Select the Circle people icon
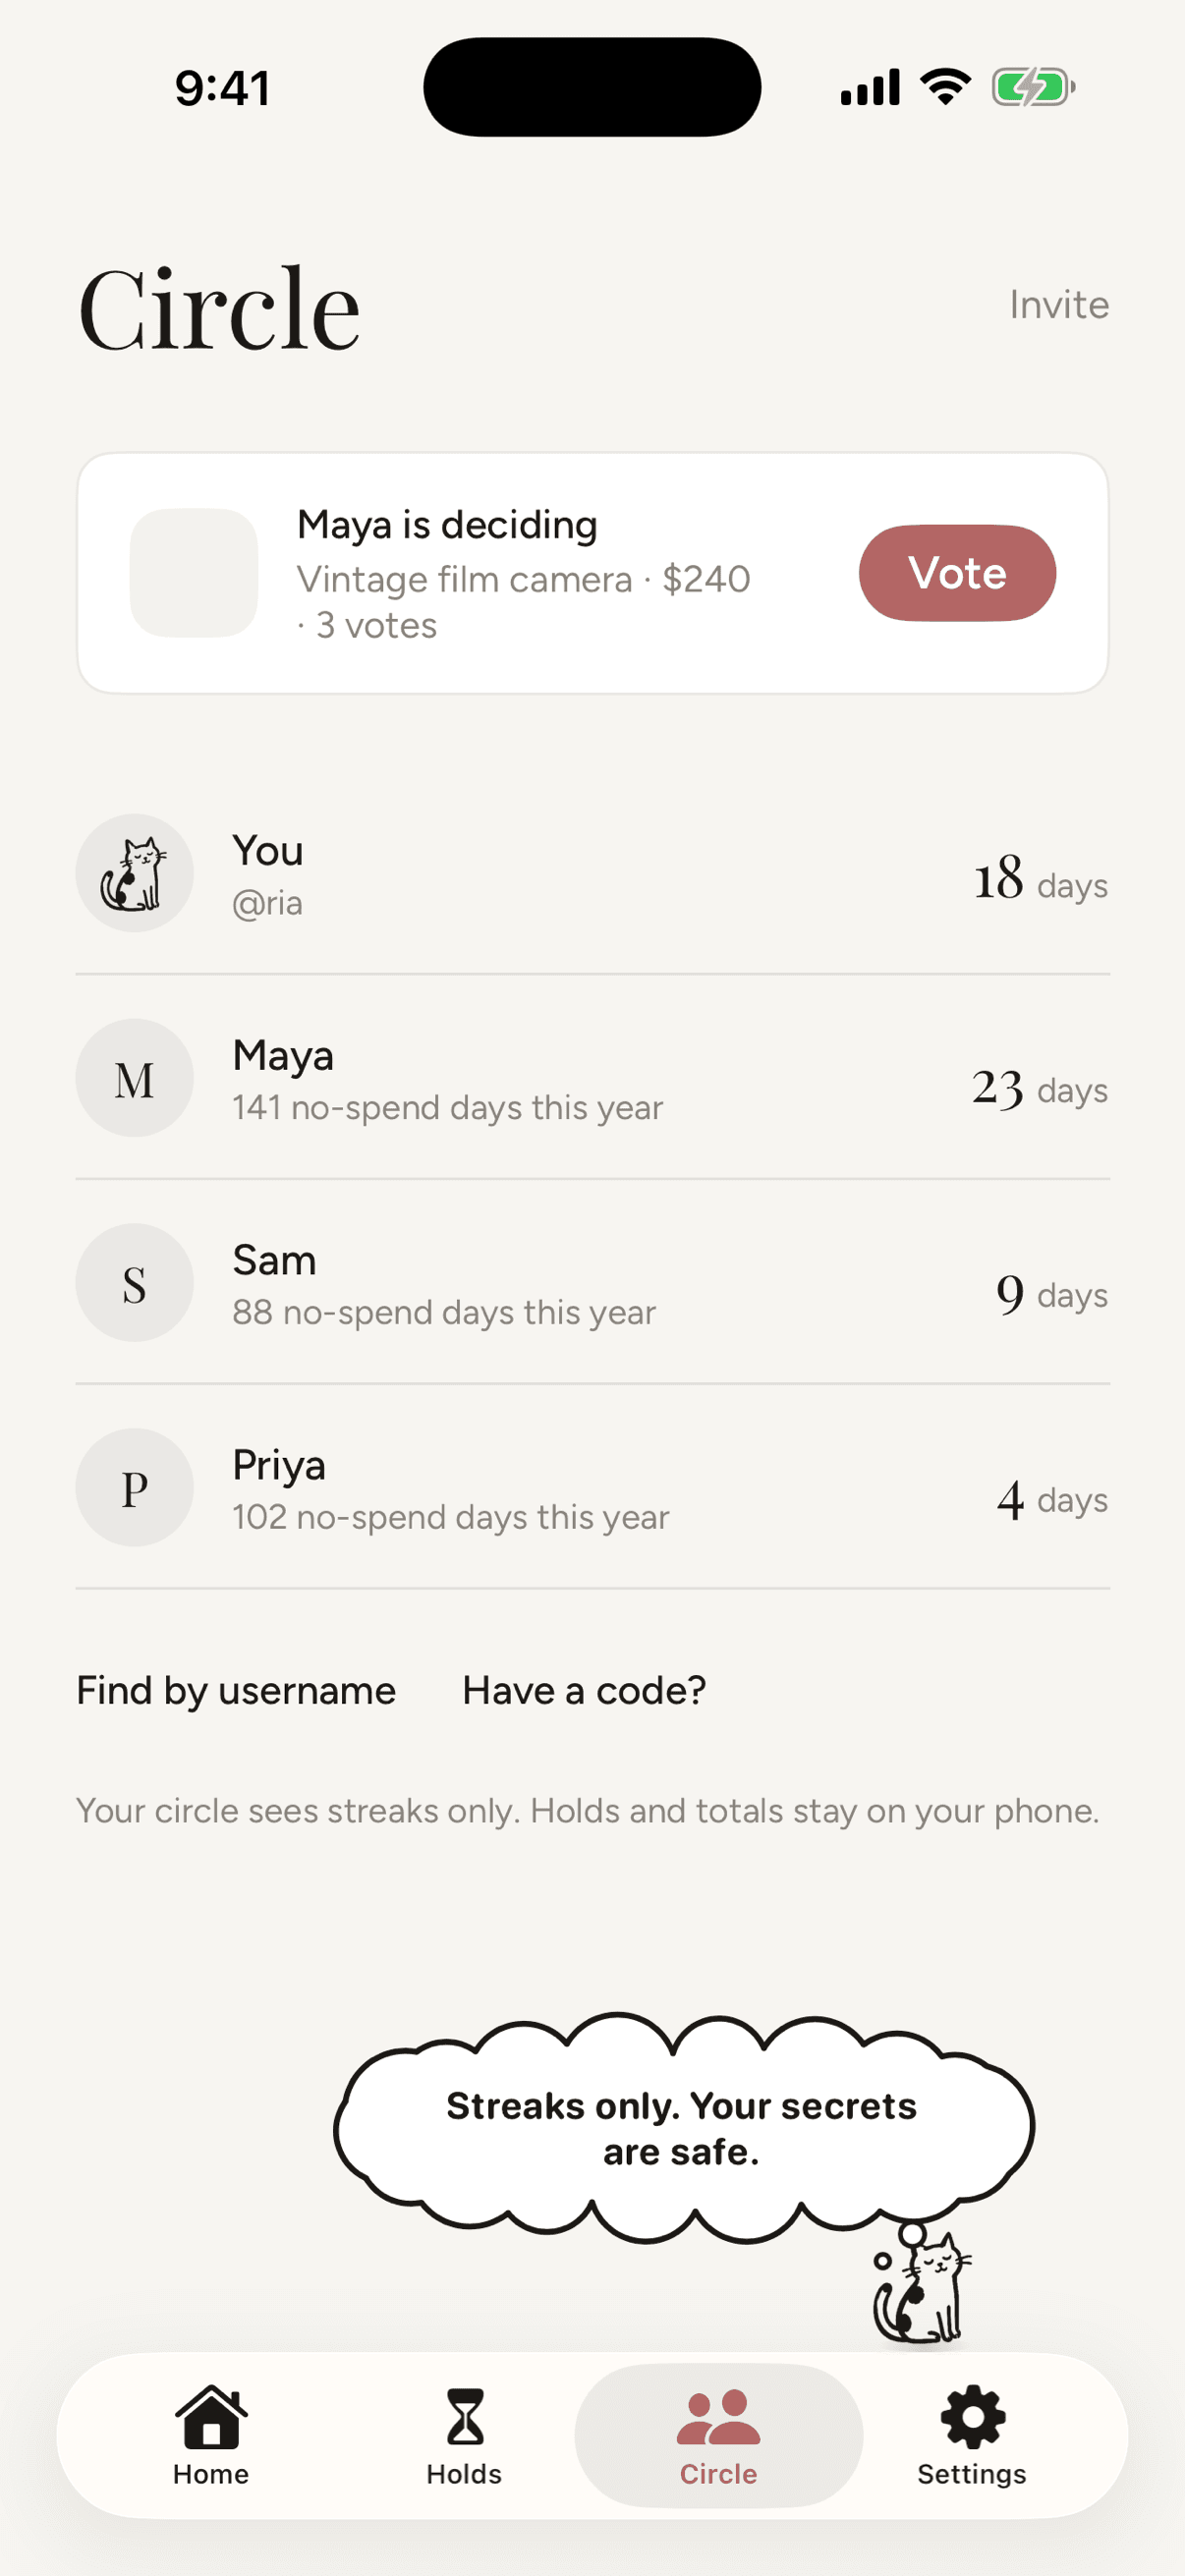1185x2576 pixels. [718, 2417]
